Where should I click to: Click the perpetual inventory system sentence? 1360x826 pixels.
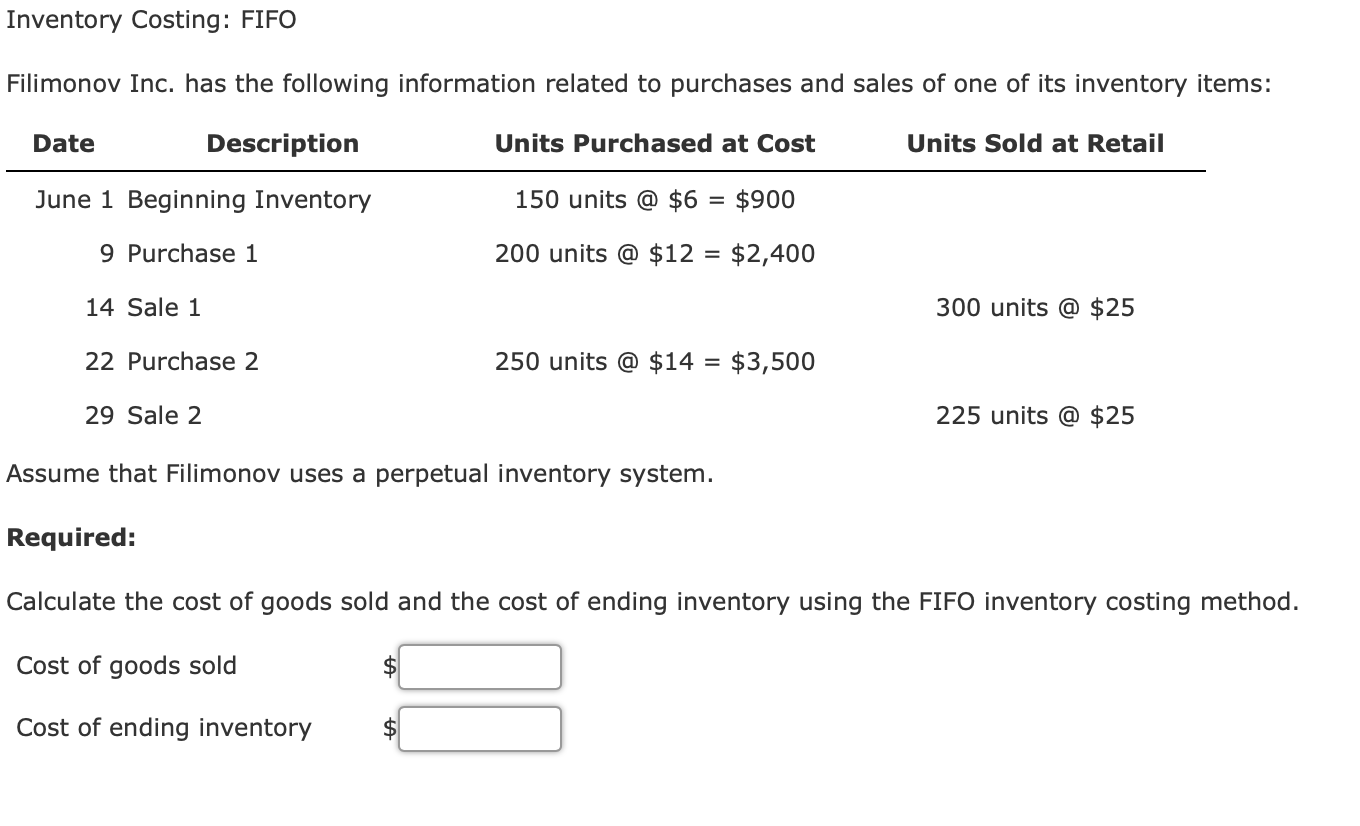(360, 474)
